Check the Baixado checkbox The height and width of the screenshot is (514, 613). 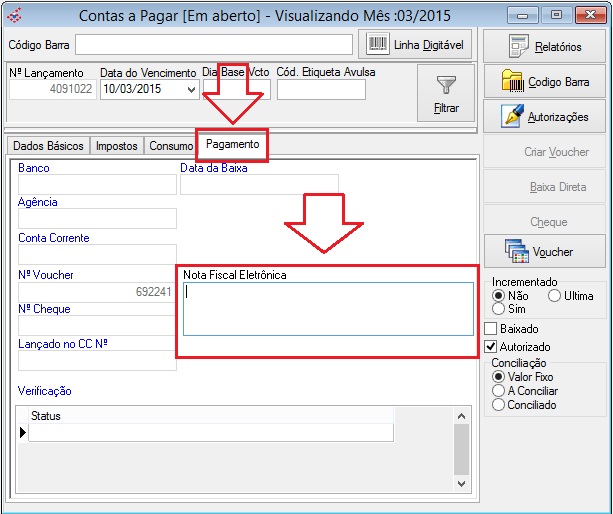tap(491, 328)
